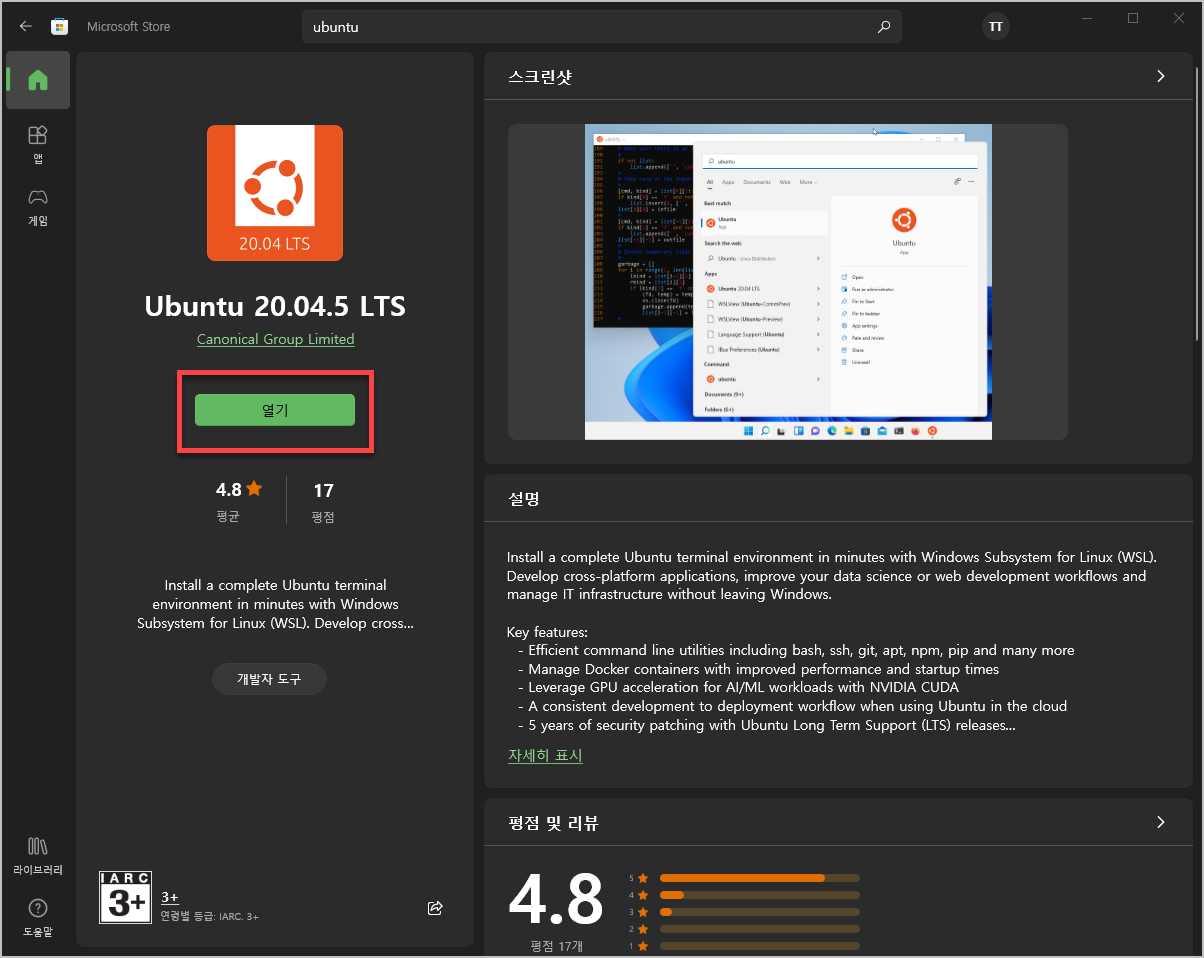1204x958 pixels.
Task: Run the search with the magnifier icon
Action: (x=884, y=27)
